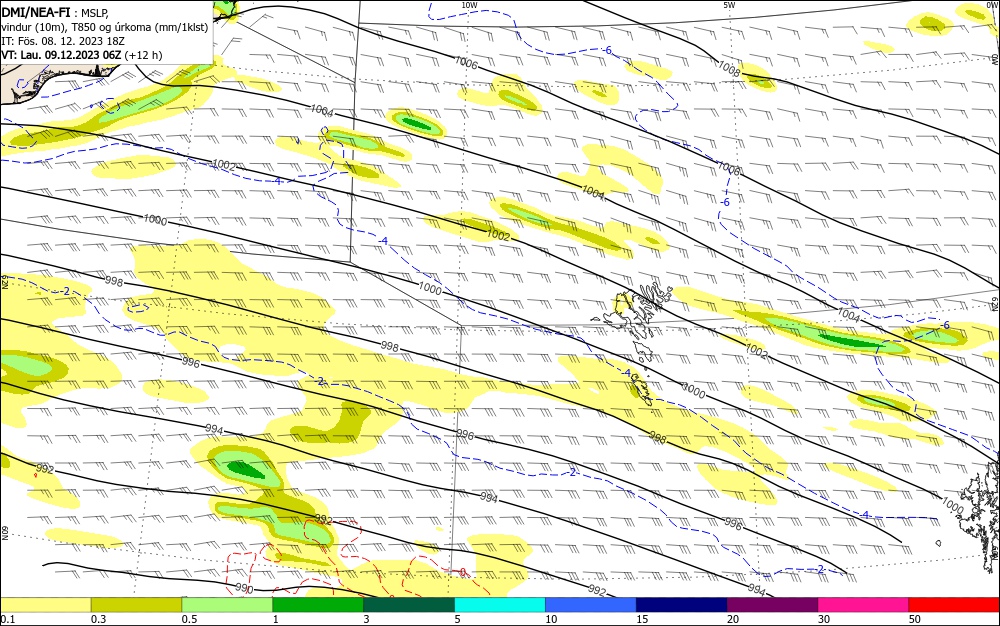The image size is (1000, 626).
Task: Click the "MSLP" label in the header
Action: 95,13
